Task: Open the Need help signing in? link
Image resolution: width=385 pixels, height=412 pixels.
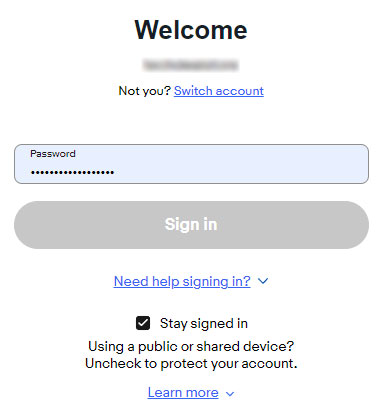Action: coord(182,281)
